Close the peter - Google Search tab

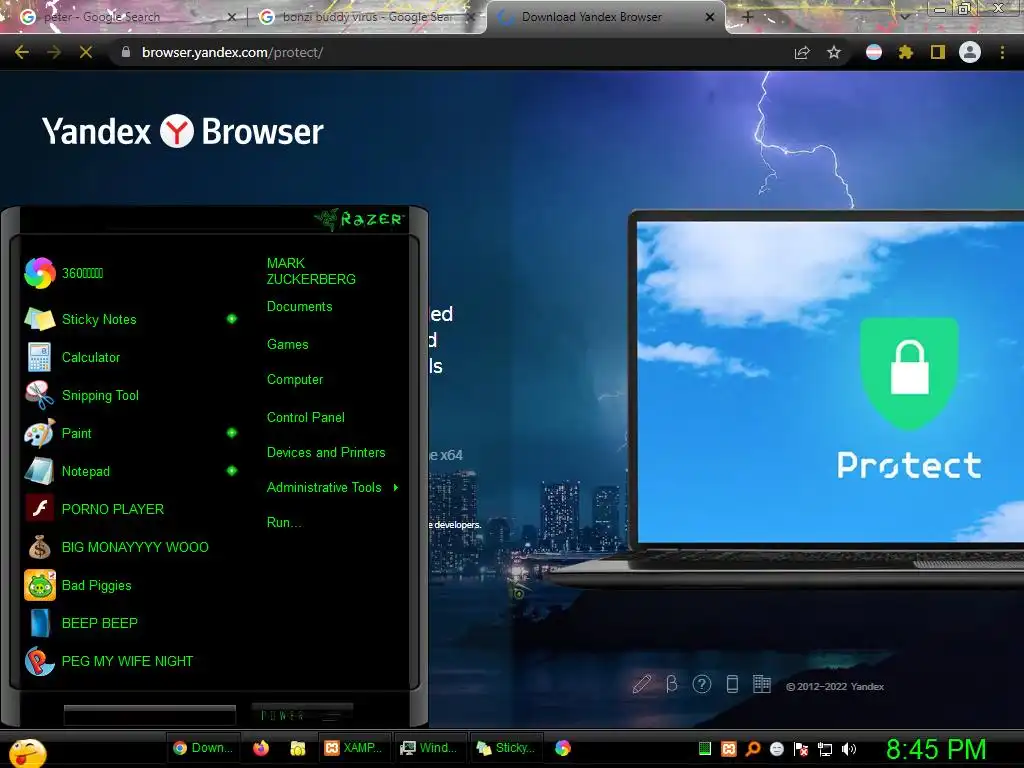231,17
